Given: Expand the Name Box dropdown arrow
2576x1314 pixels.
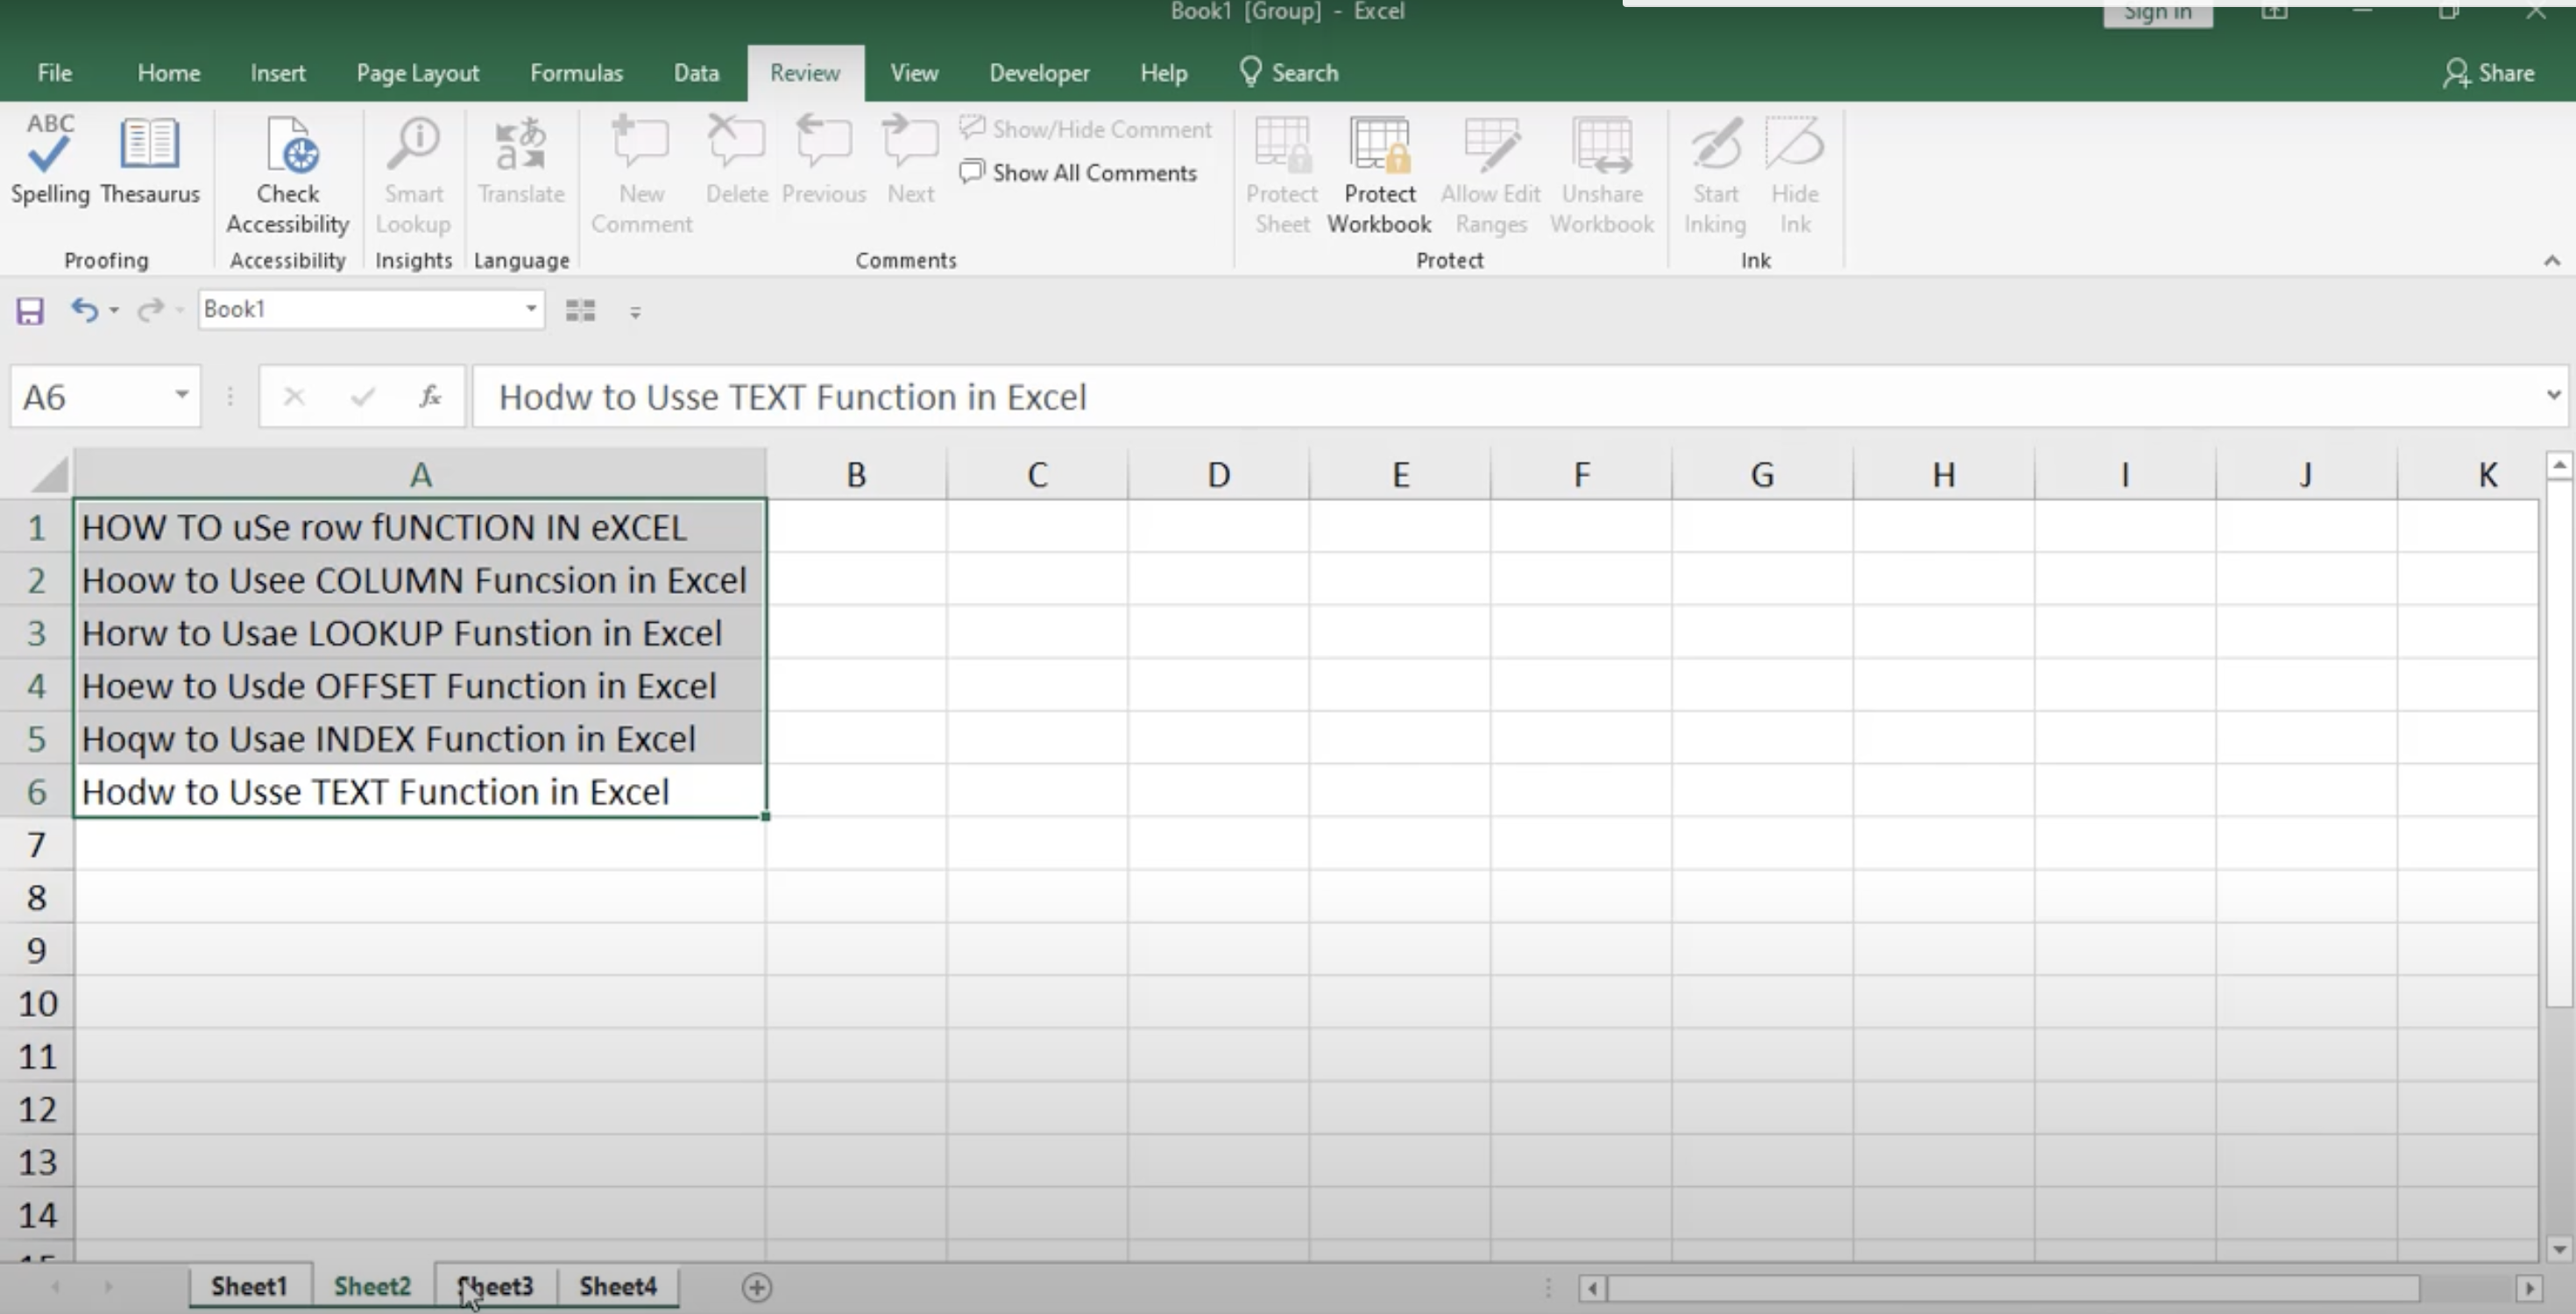Looking at the screenshot, I should 181,395.
